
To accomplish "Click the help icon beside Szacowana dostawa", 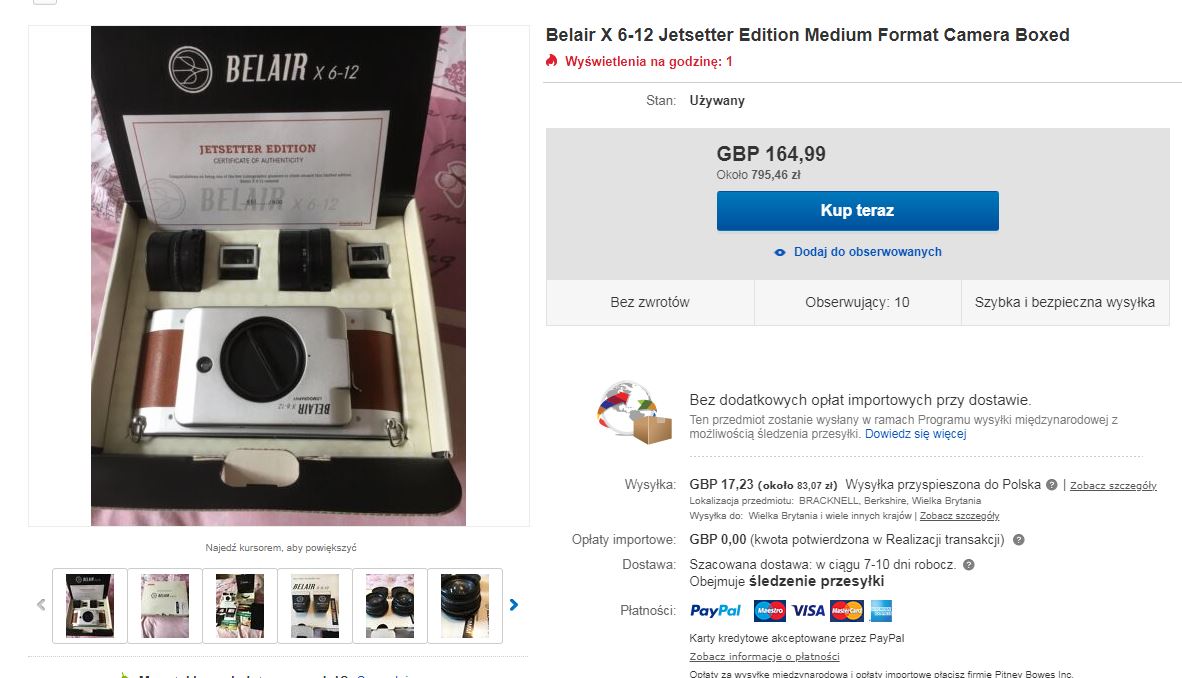I will click(x=968, y=565).
